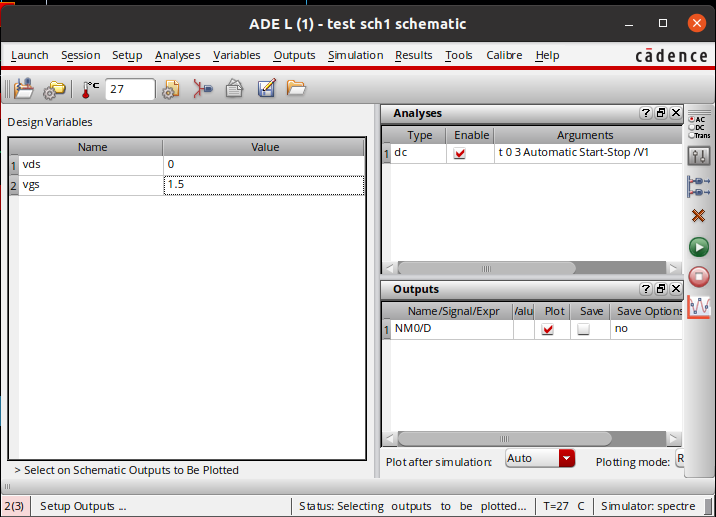
Task: Run the simulation with green play button
Action: click(x=699, y=248)
